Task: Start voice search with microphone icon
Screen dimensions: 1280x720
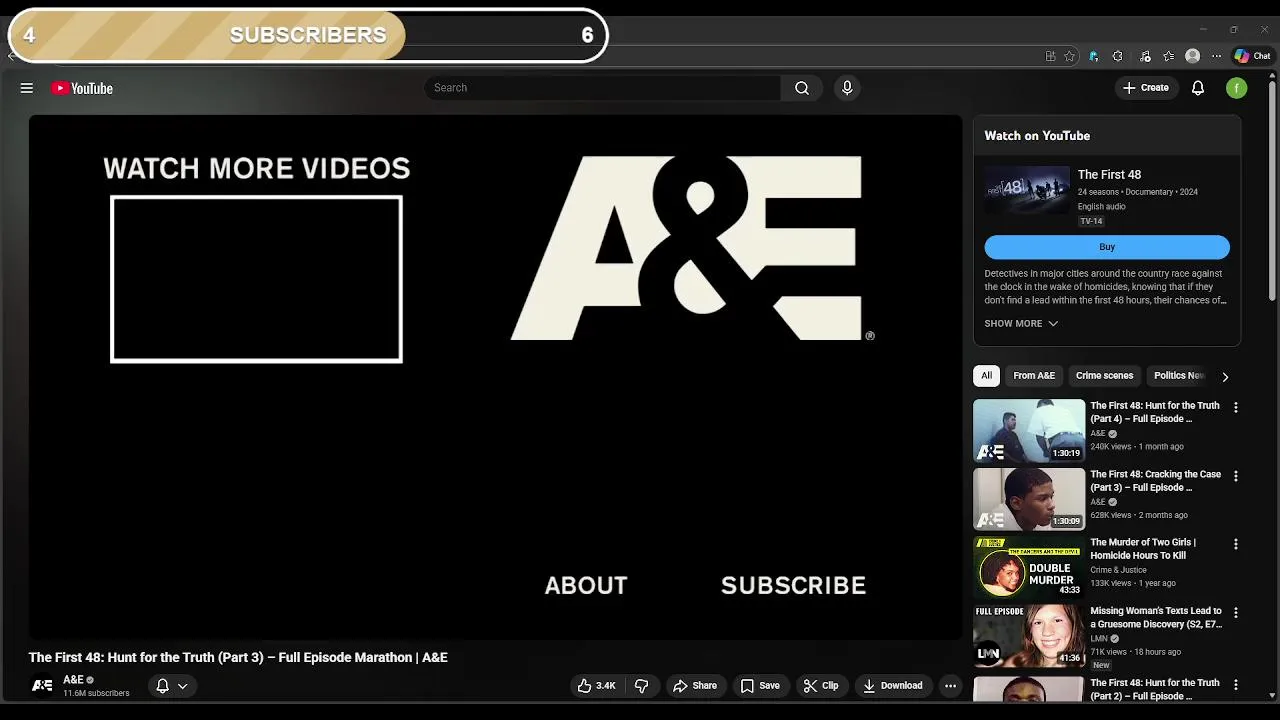Action: click(847, 88)
